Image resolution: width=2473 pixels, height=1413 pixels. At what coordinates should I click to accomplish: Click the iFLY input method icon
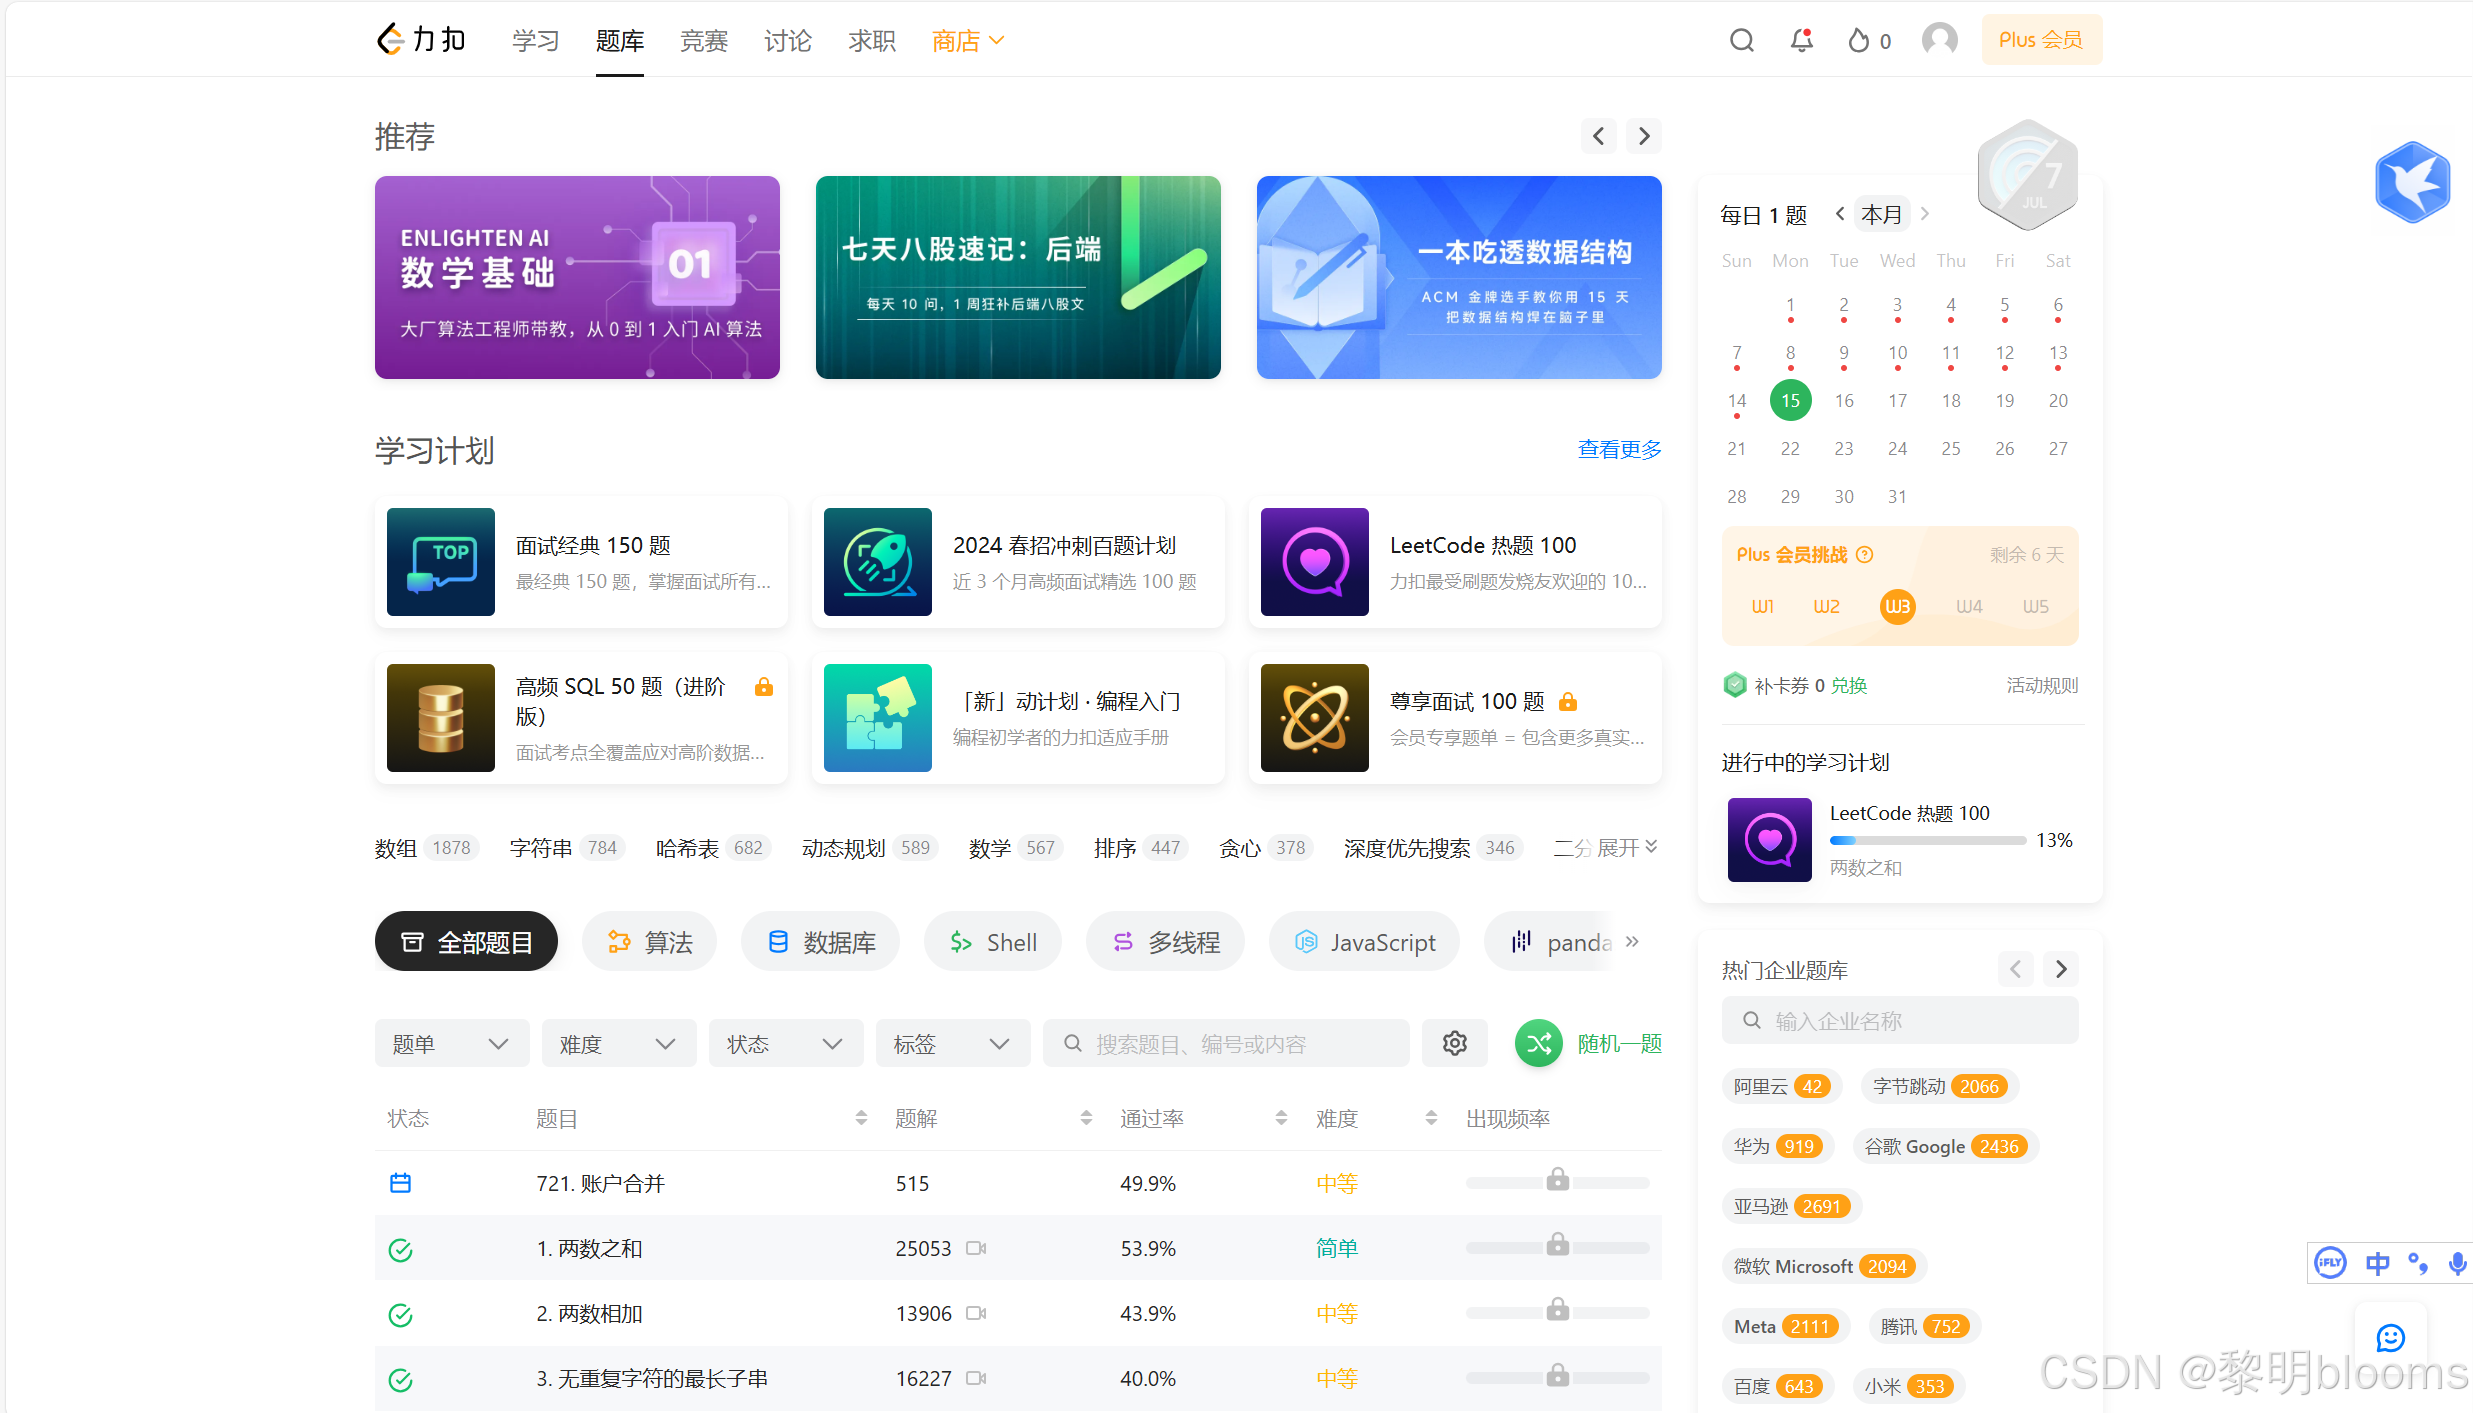(2331, 1263)
